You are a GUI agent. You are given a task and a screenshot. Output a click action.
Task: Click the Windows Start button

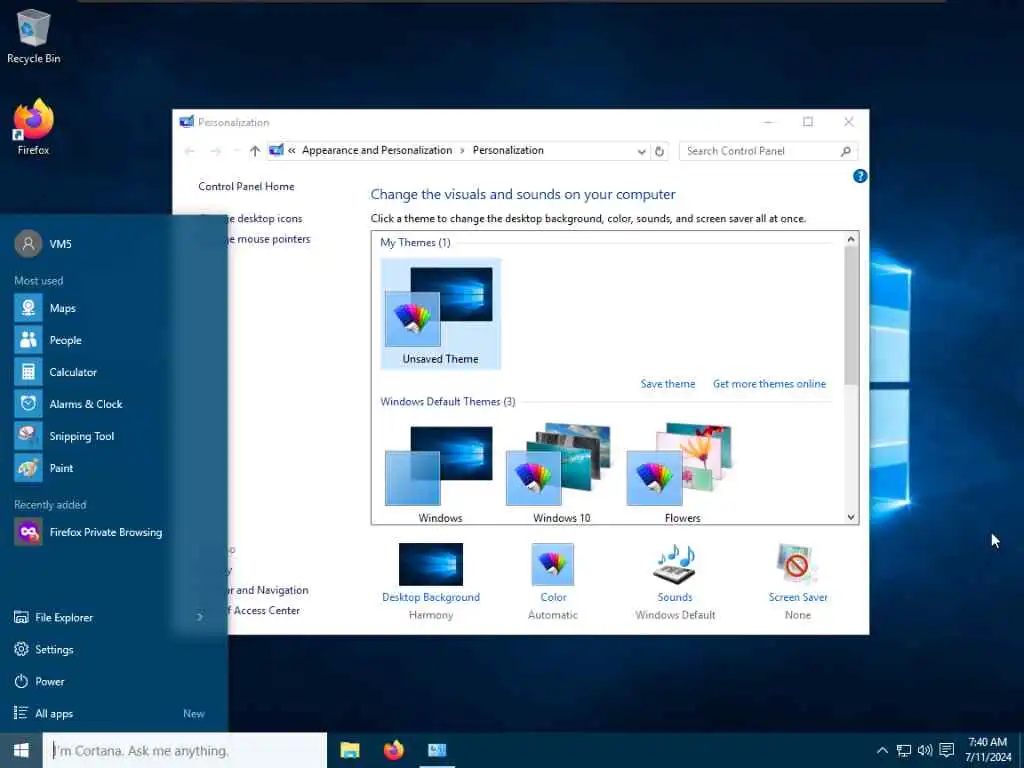[x=21, y=750]
